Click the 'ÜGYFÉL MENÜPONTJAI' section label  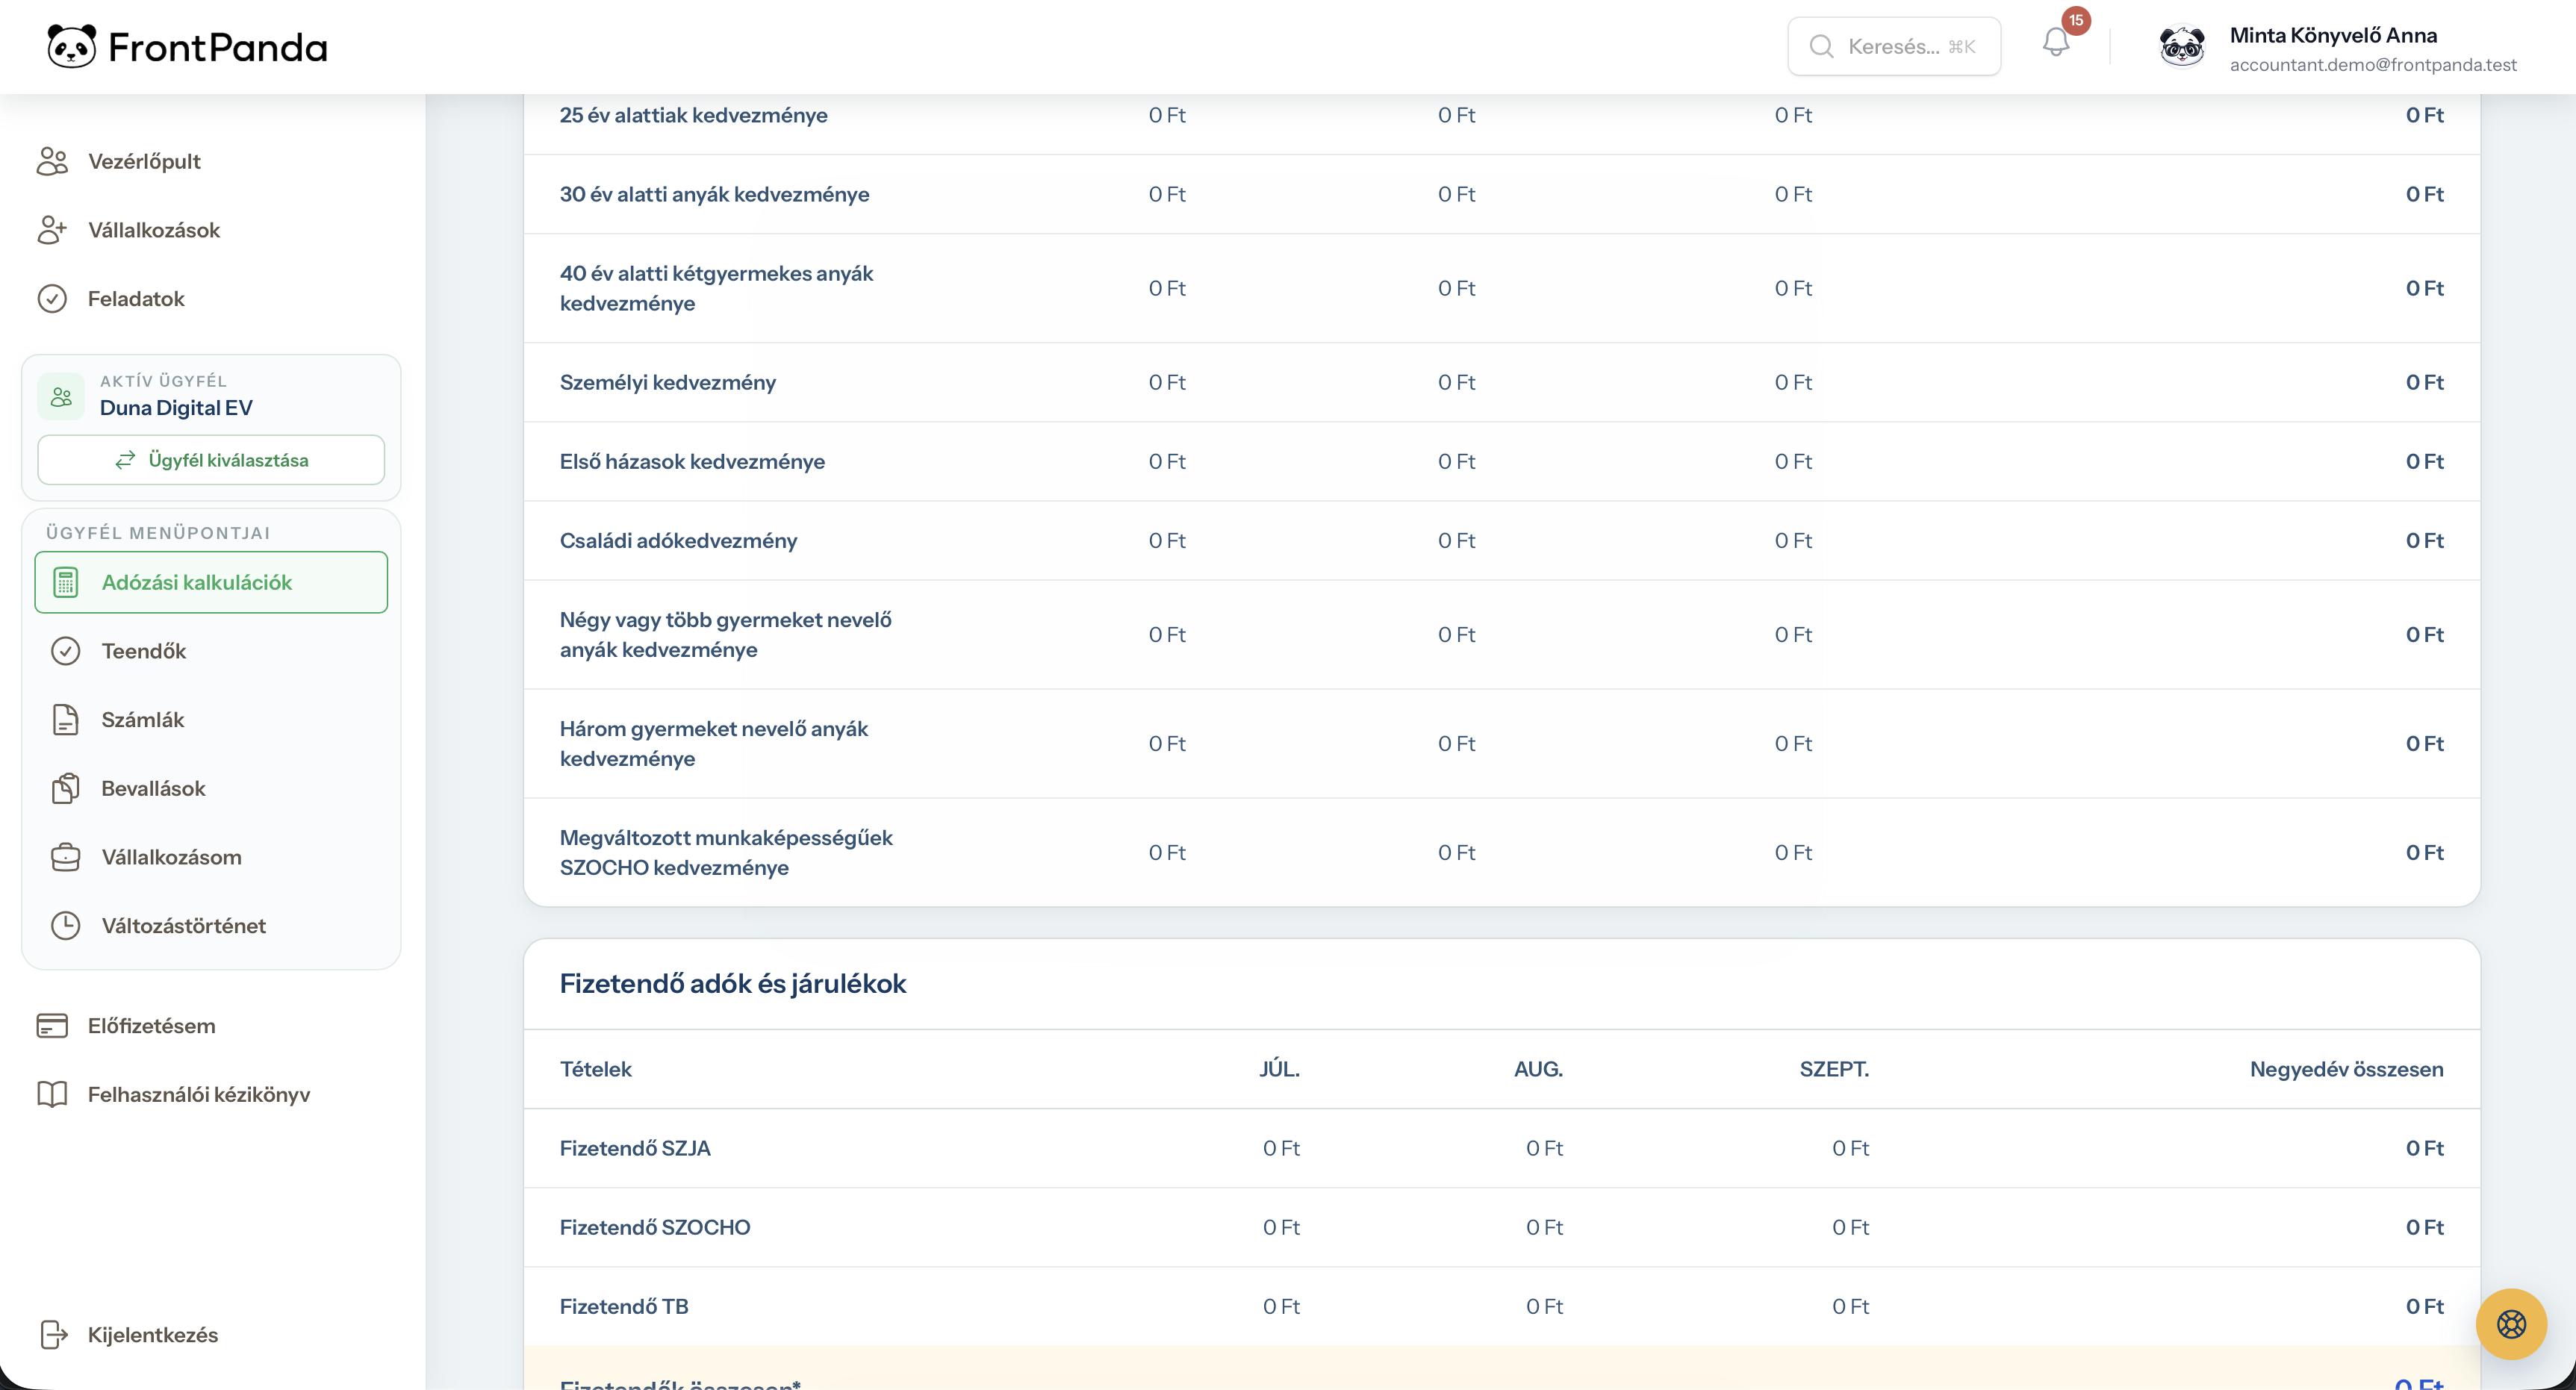pyautogui.click(x=158, y=533)
